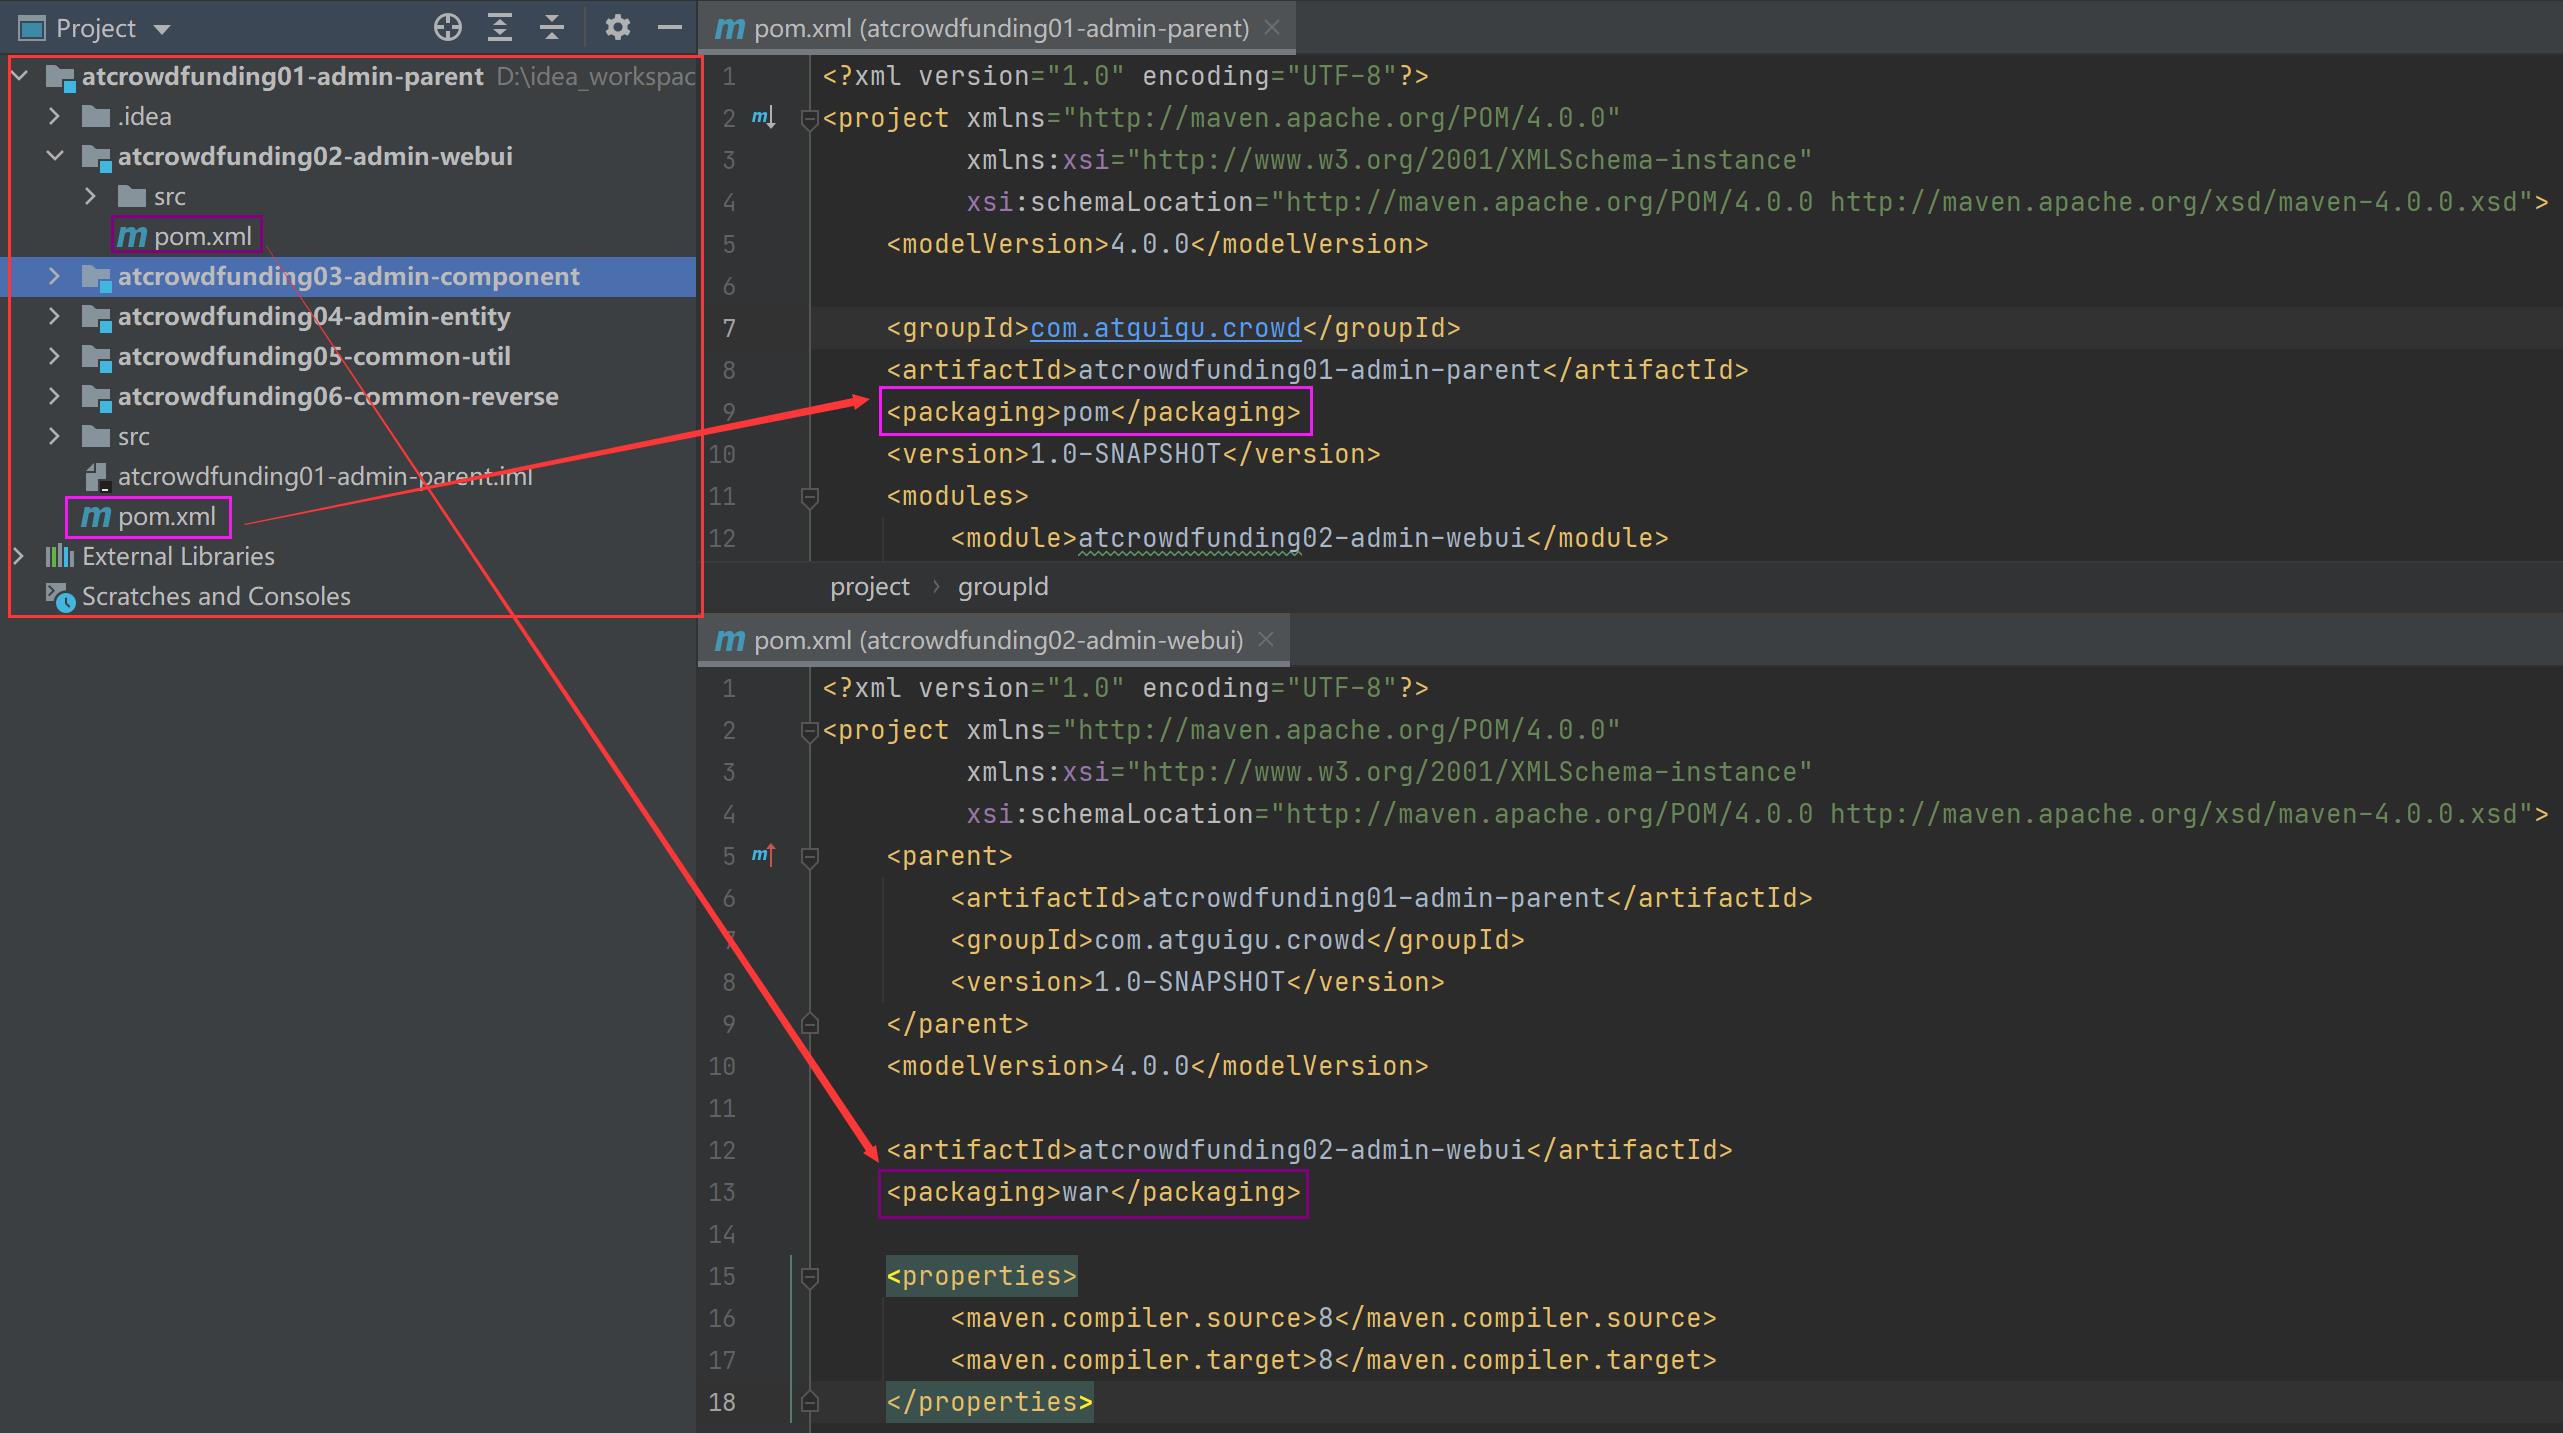2563x1433 pixels.
Task: Fold the properties tag, line 15
Action: (810, 1276)
